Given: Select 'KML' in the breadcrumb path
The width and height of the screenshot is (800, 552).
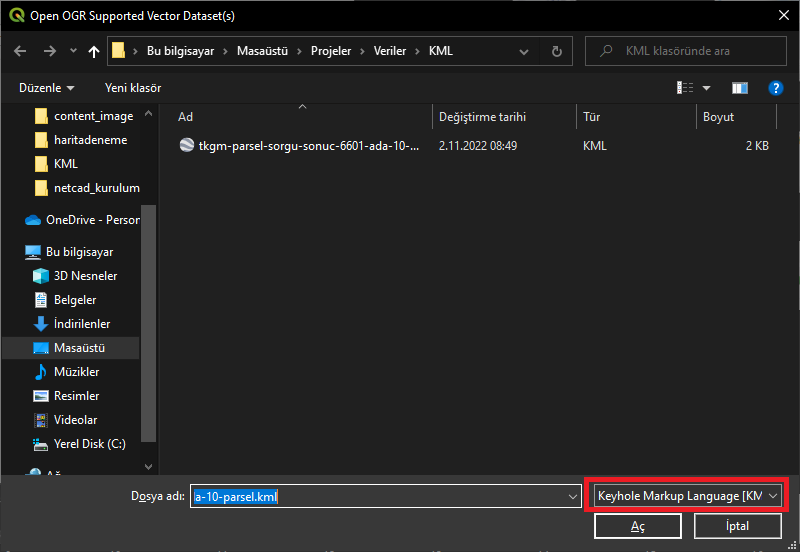Looking at the screenshot, I should tap(441, 51).
